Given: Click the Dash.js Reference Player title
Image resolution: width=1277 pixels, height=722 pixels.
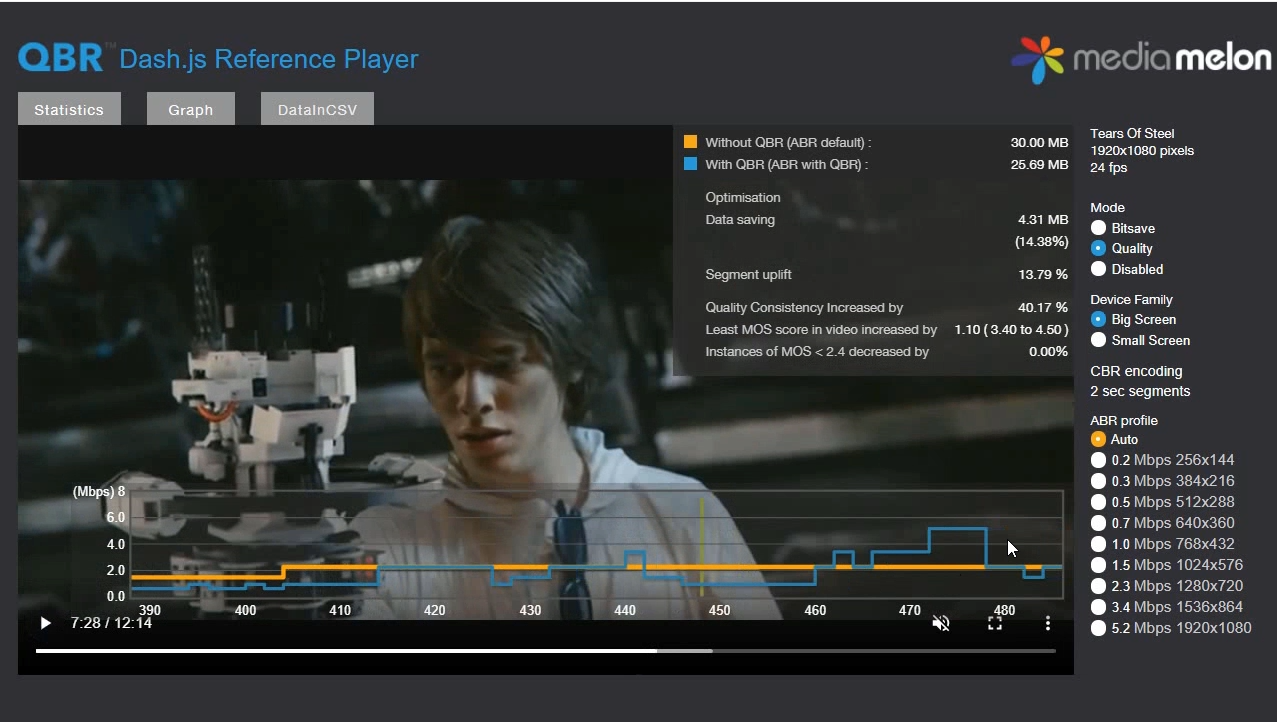Looking at the screenshot, I should point(268,59).
